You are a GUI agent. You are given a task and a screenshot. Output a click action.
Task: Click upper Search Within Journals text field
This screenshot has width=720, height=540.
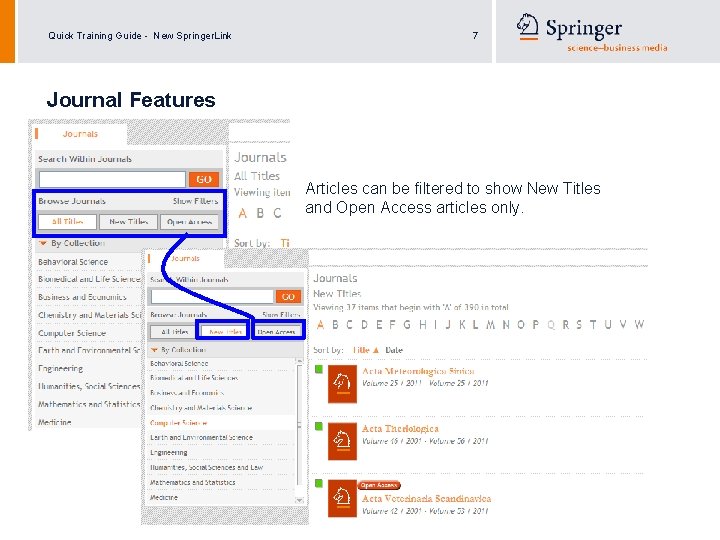[112, 179]
